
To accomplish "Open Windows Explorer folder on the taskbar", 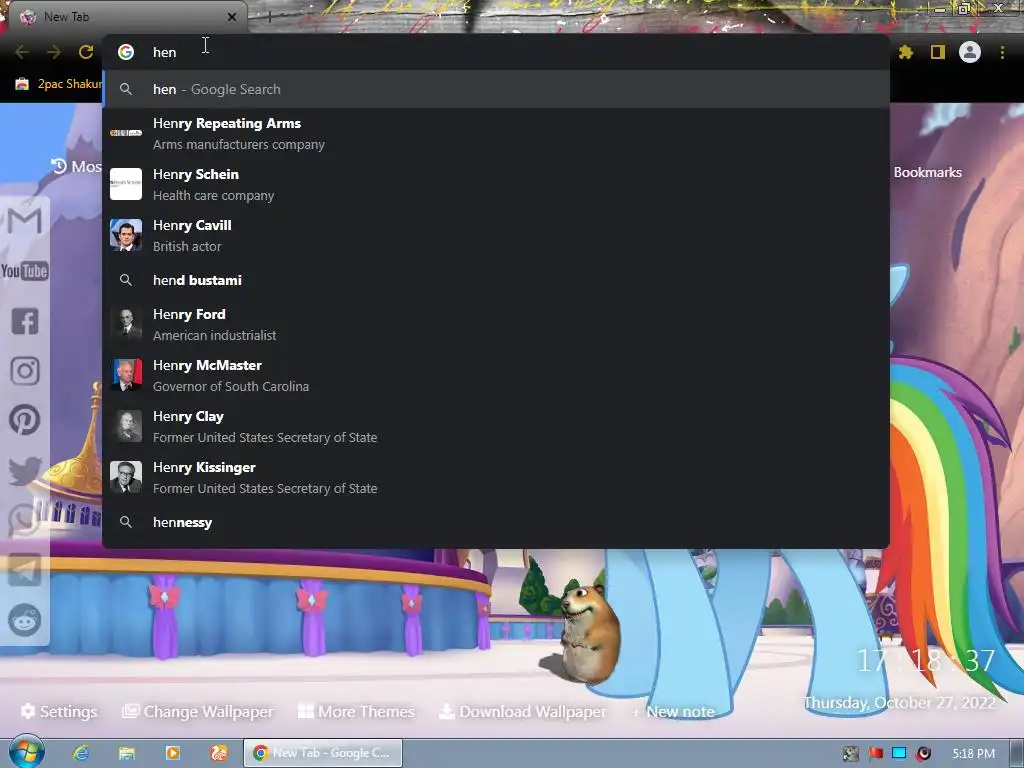I will tap(127, 753).
